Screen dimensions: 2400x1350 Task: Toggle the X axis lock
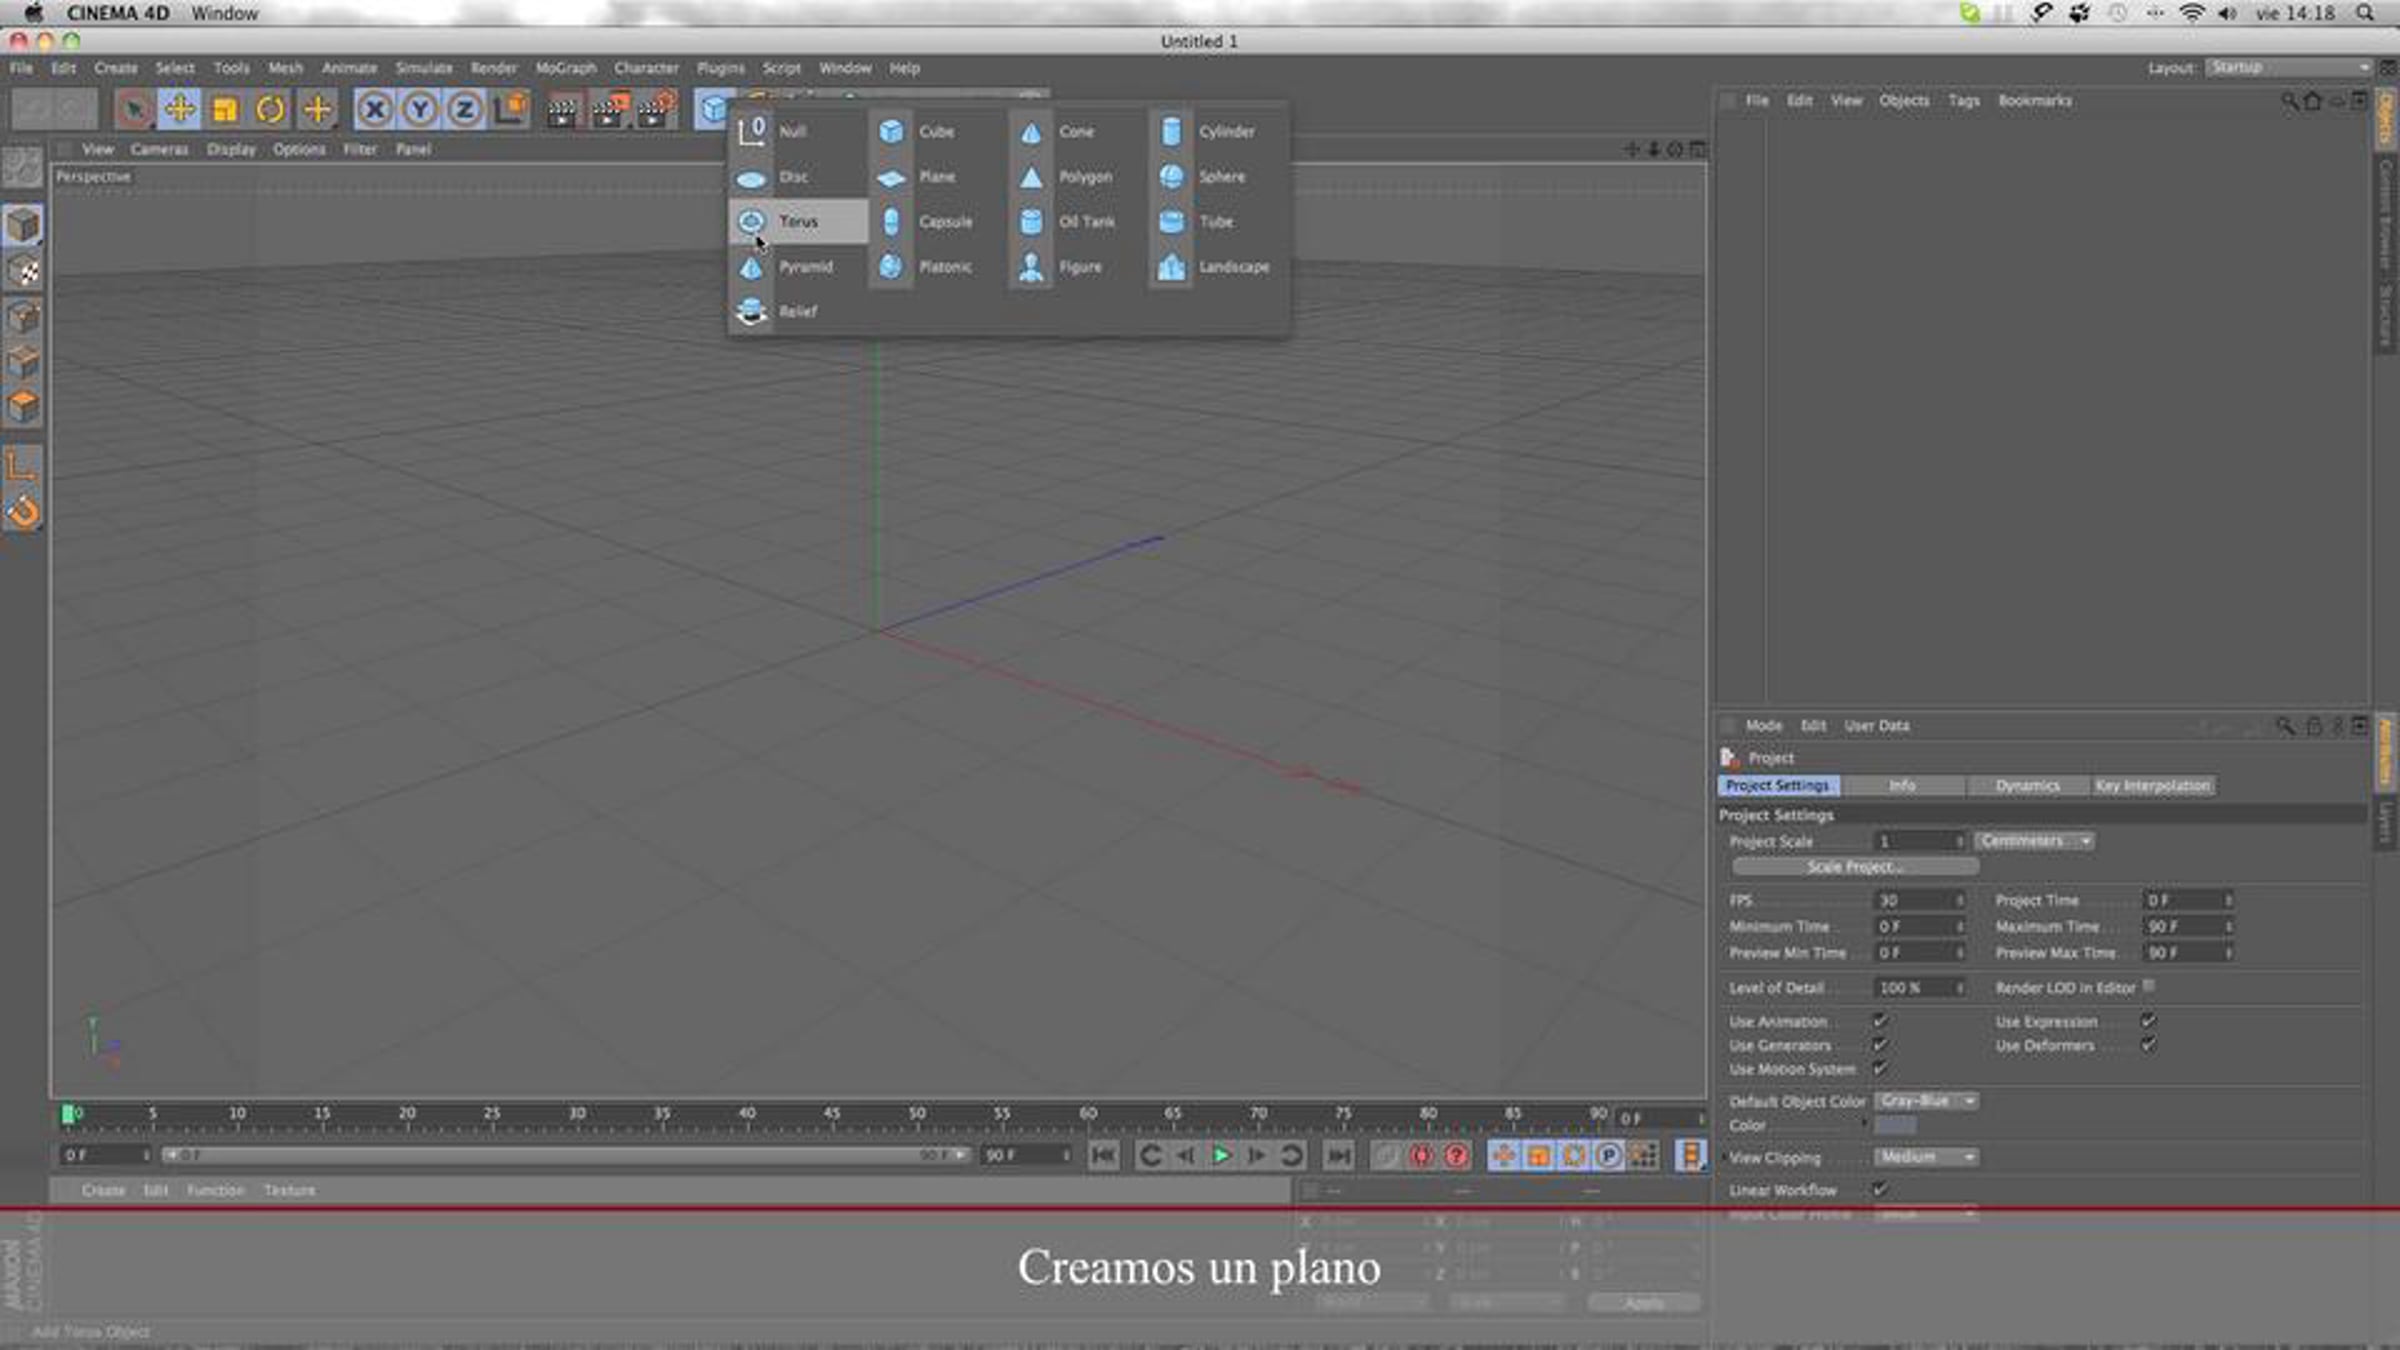point(374,109)
